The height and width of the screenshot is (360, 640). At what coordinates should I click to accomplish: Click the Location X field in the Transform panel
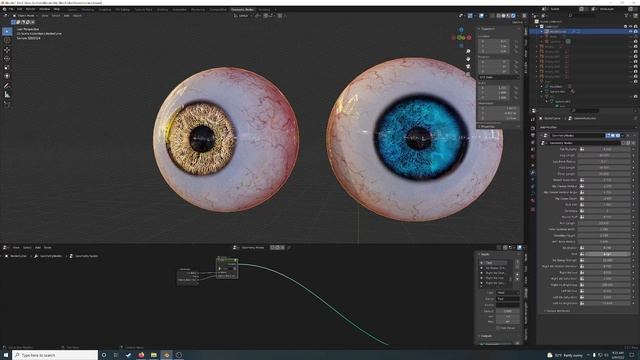[x=495, y=41]
